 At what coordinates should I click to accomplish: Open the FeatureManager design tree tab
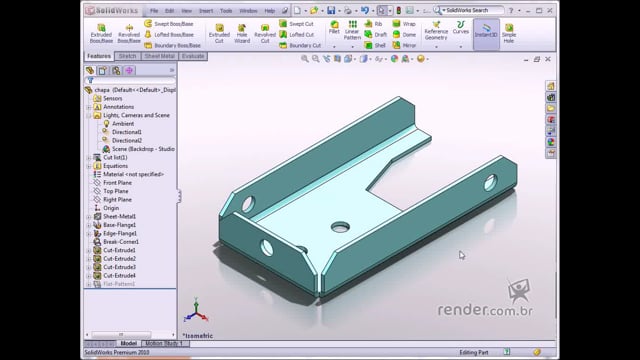pos(90,71)
